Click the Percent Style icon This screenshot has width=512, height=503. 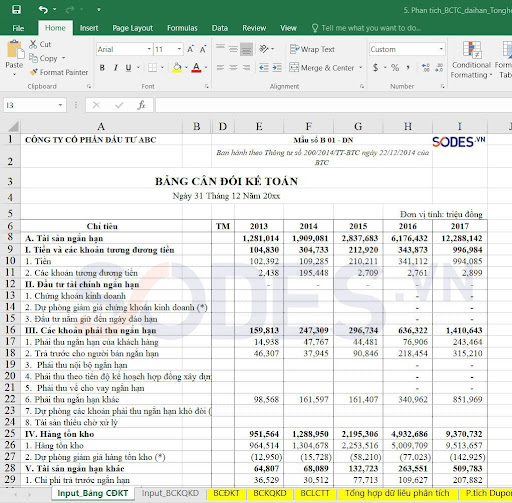click(x=395, y=68)
